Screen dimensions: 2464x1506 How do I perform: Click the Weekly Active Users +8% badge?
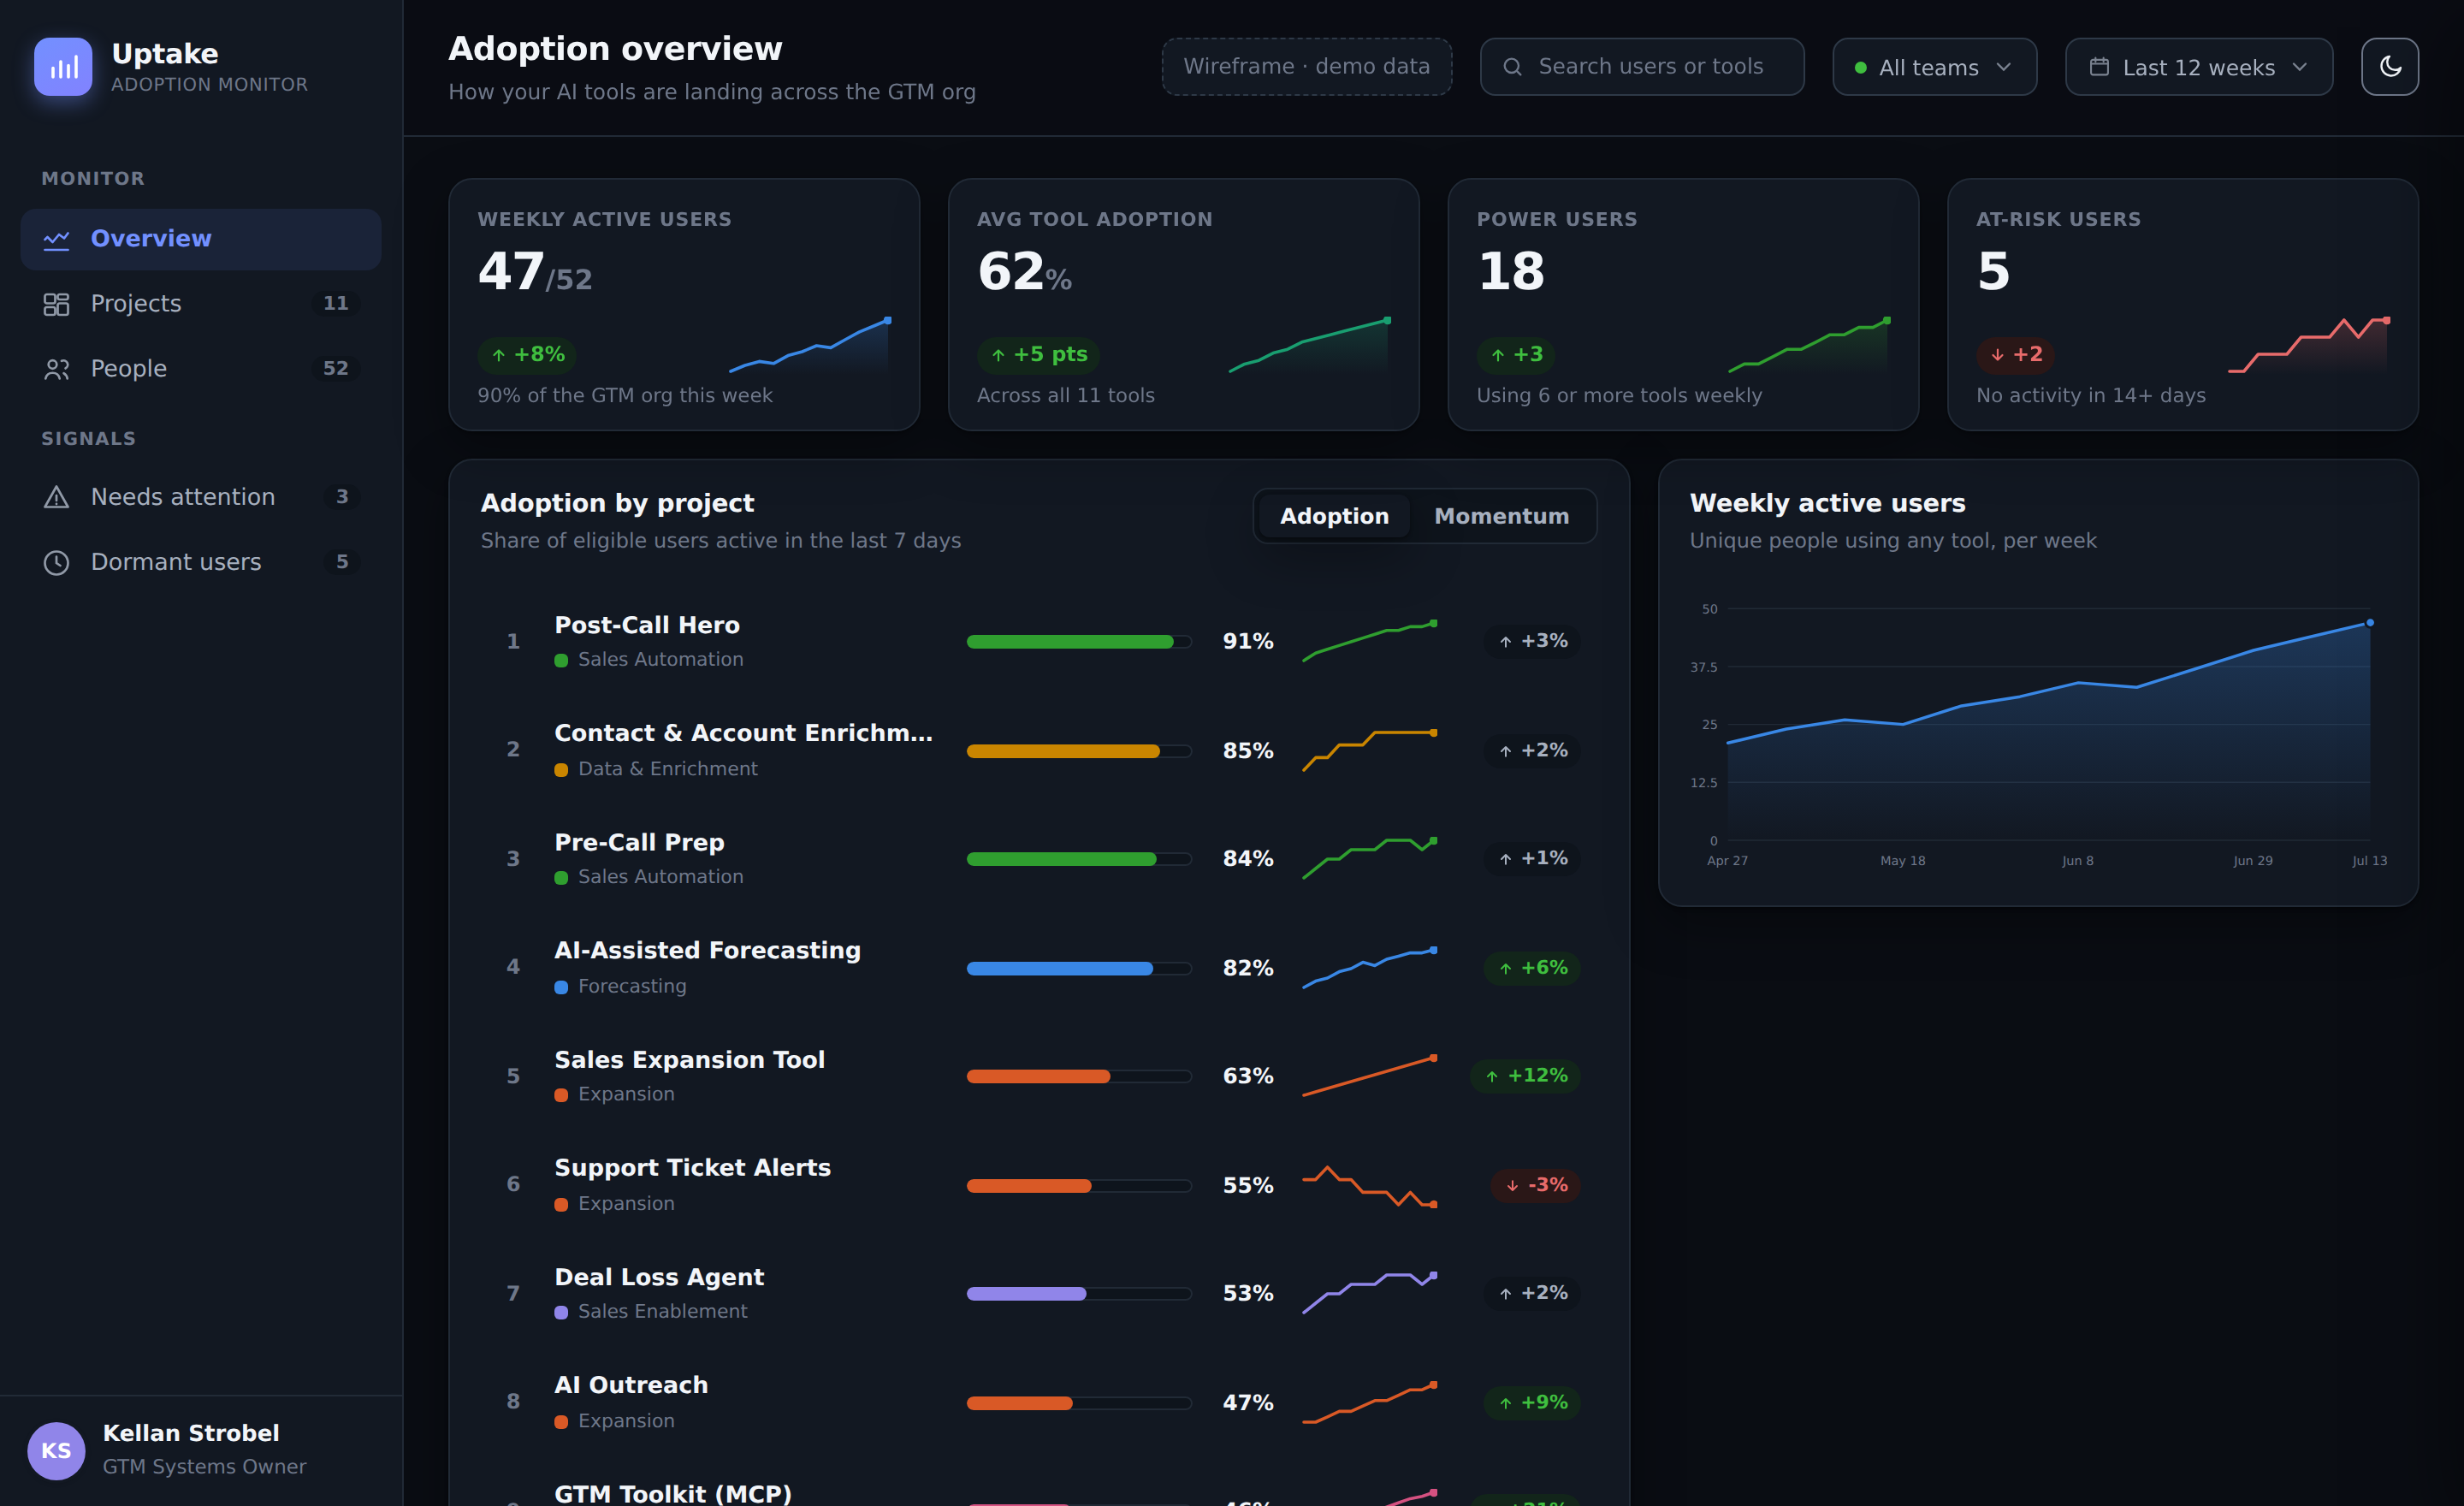tap(527, 354)
